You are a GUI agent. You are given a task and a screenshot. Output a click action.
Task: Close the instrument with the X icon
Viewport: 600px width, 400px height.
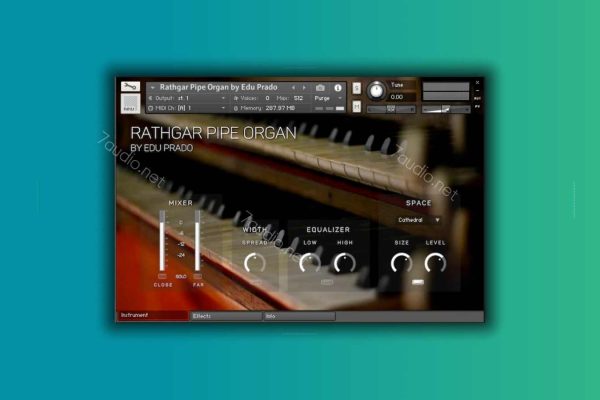click(x=477, y=82)
